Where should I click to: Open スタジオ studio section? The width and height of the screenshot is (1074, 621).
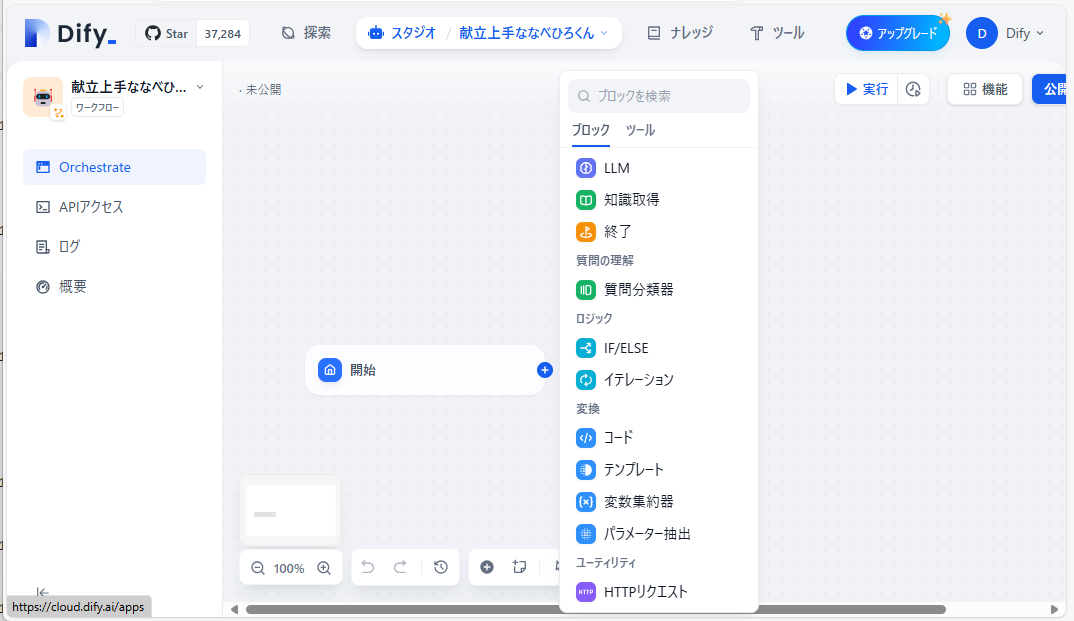(403, 33)
